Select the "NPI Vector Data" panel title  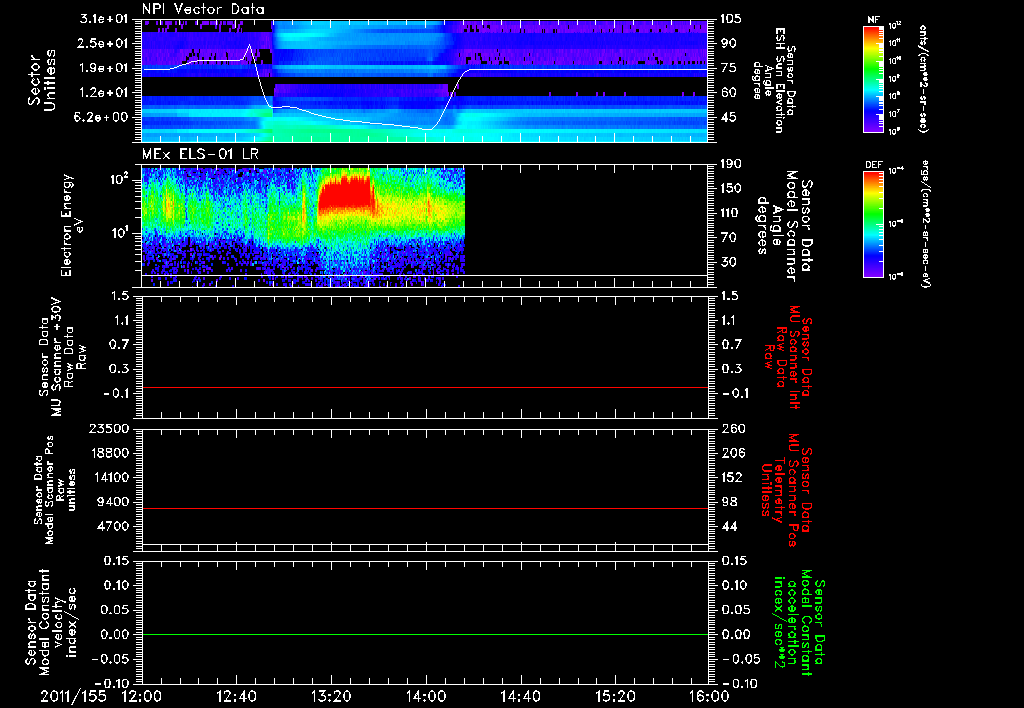click(x=203, y=9)
